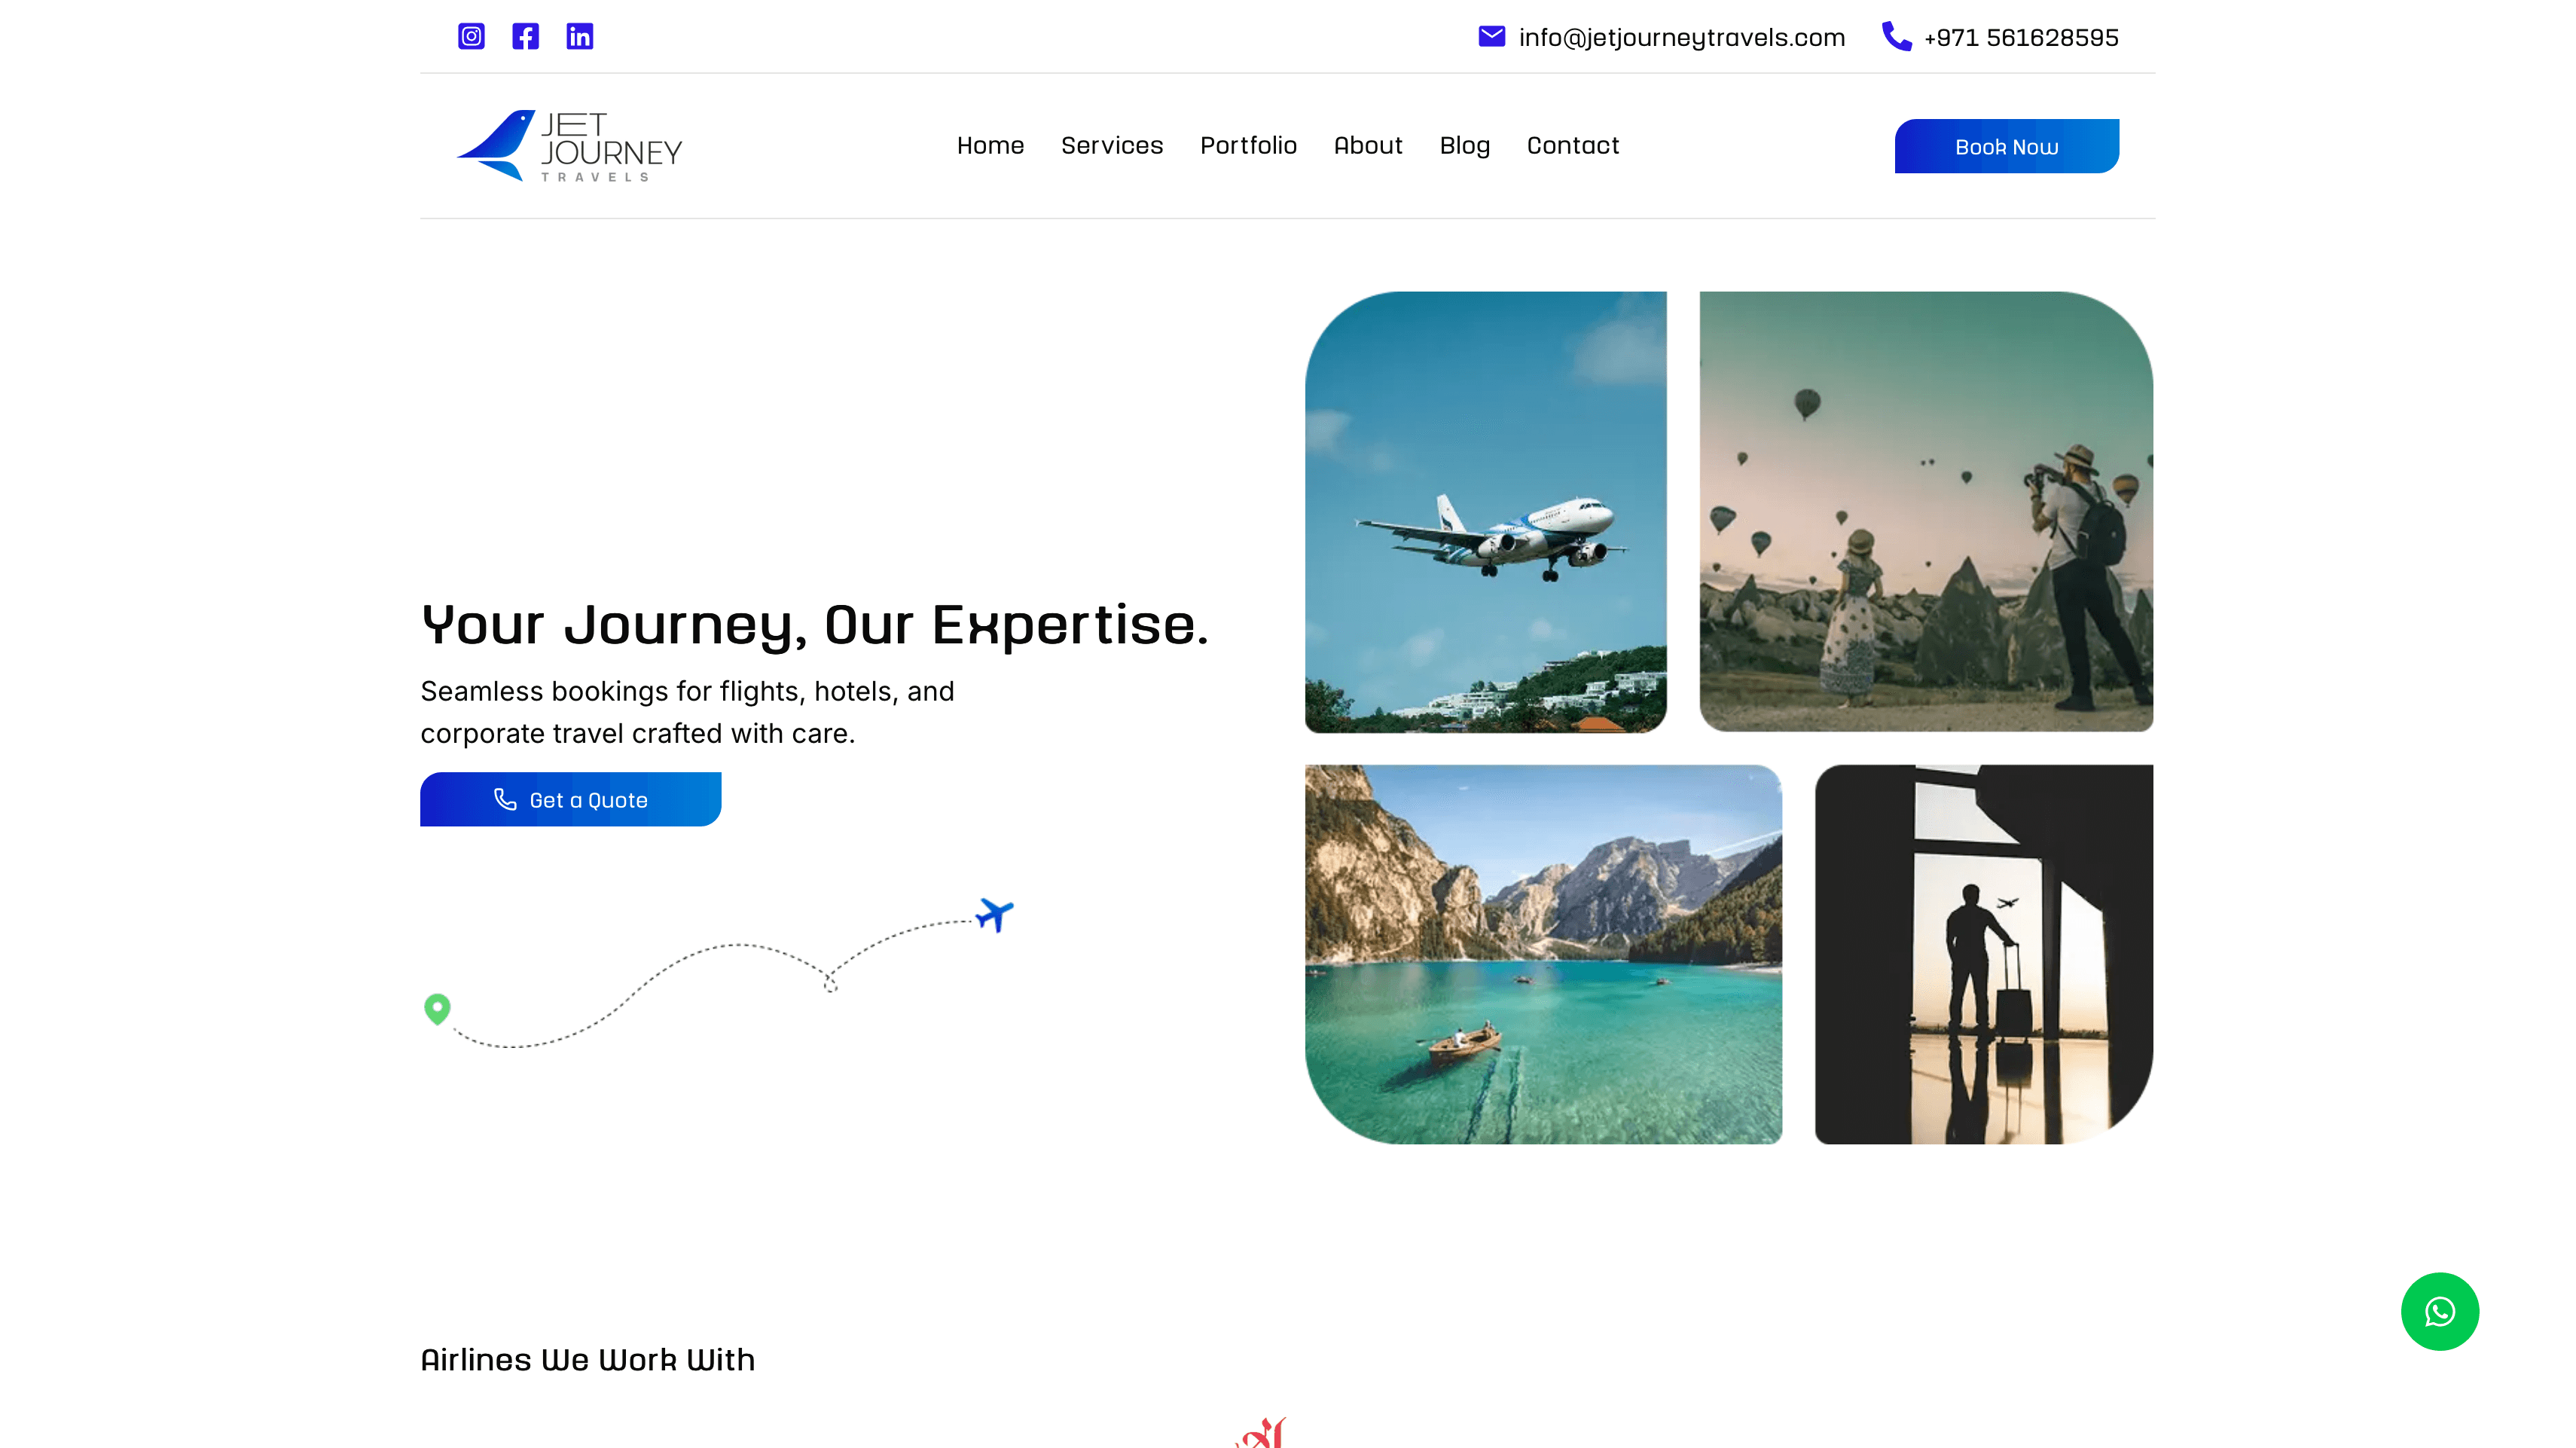
Task: Select the Blog navigation item
Action: coord(1464,145)
